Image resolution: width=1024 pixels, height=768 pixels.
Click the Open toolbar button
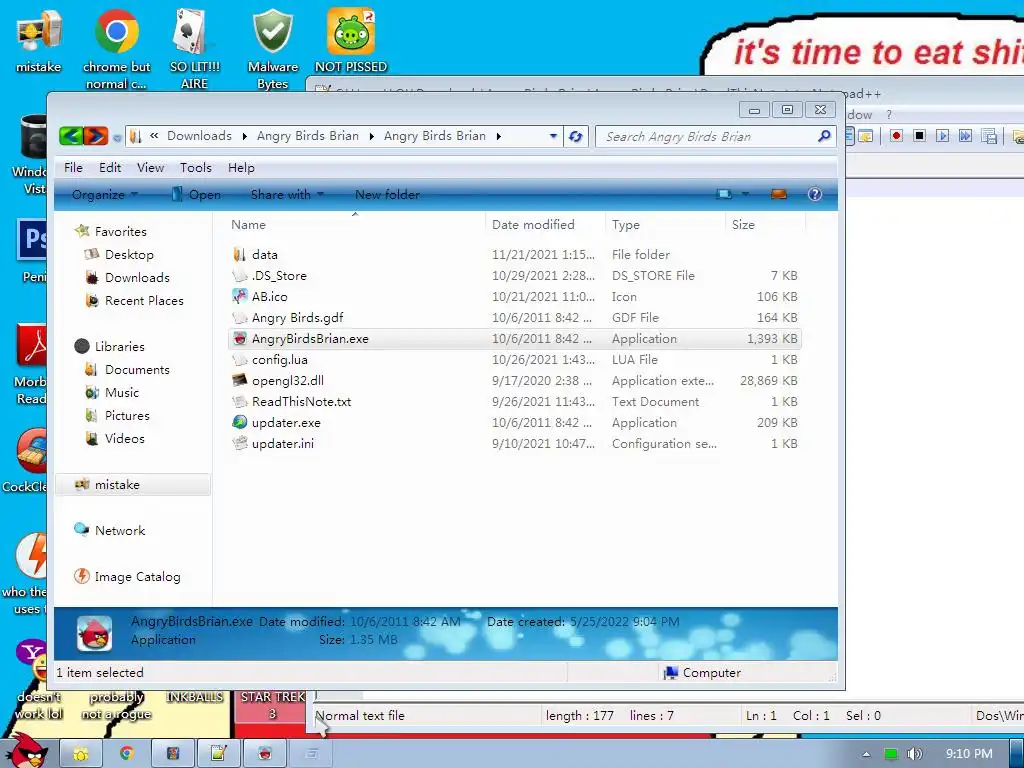[196, 195]
